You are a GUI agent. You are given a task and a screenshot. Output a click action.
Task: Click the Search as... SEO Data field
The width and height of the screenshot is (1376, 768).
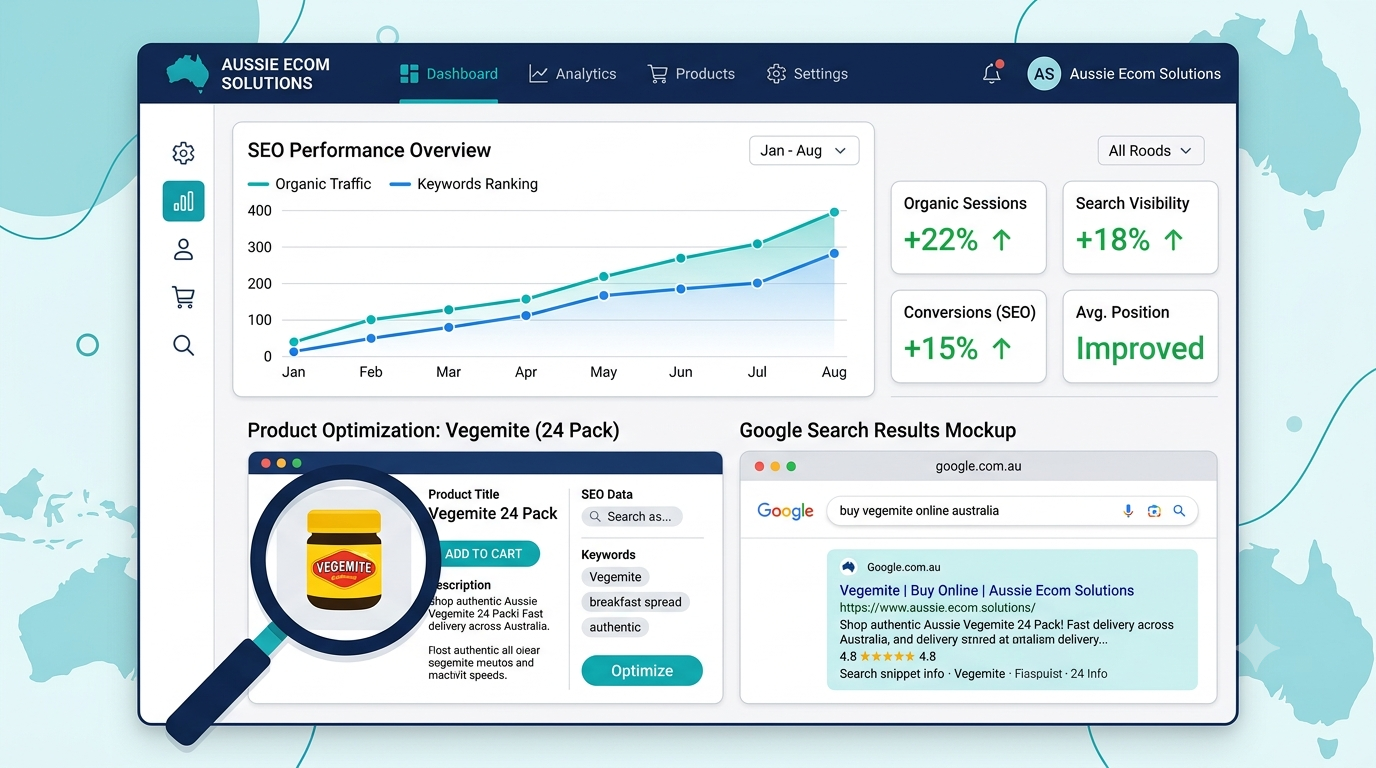632,517
